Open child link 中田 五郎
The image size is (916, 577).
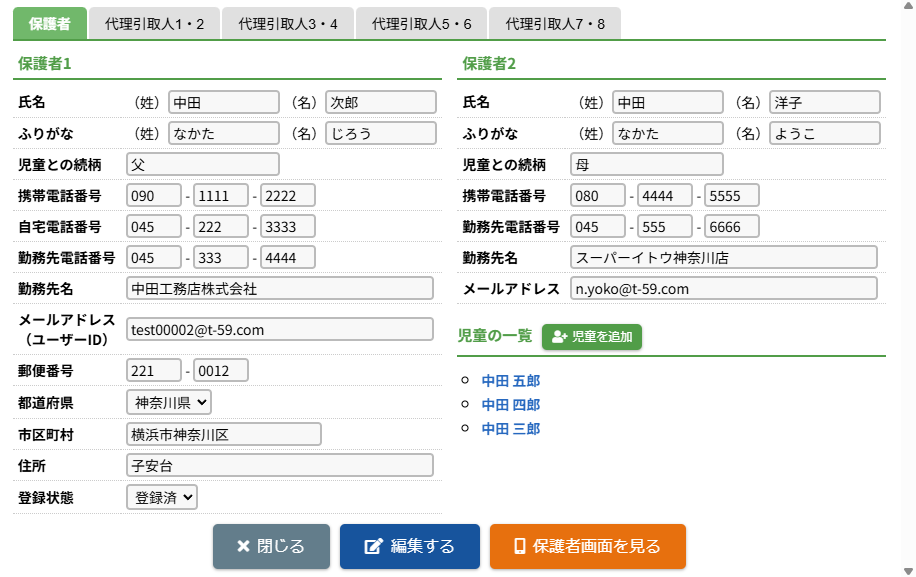(x=510, y=381)
